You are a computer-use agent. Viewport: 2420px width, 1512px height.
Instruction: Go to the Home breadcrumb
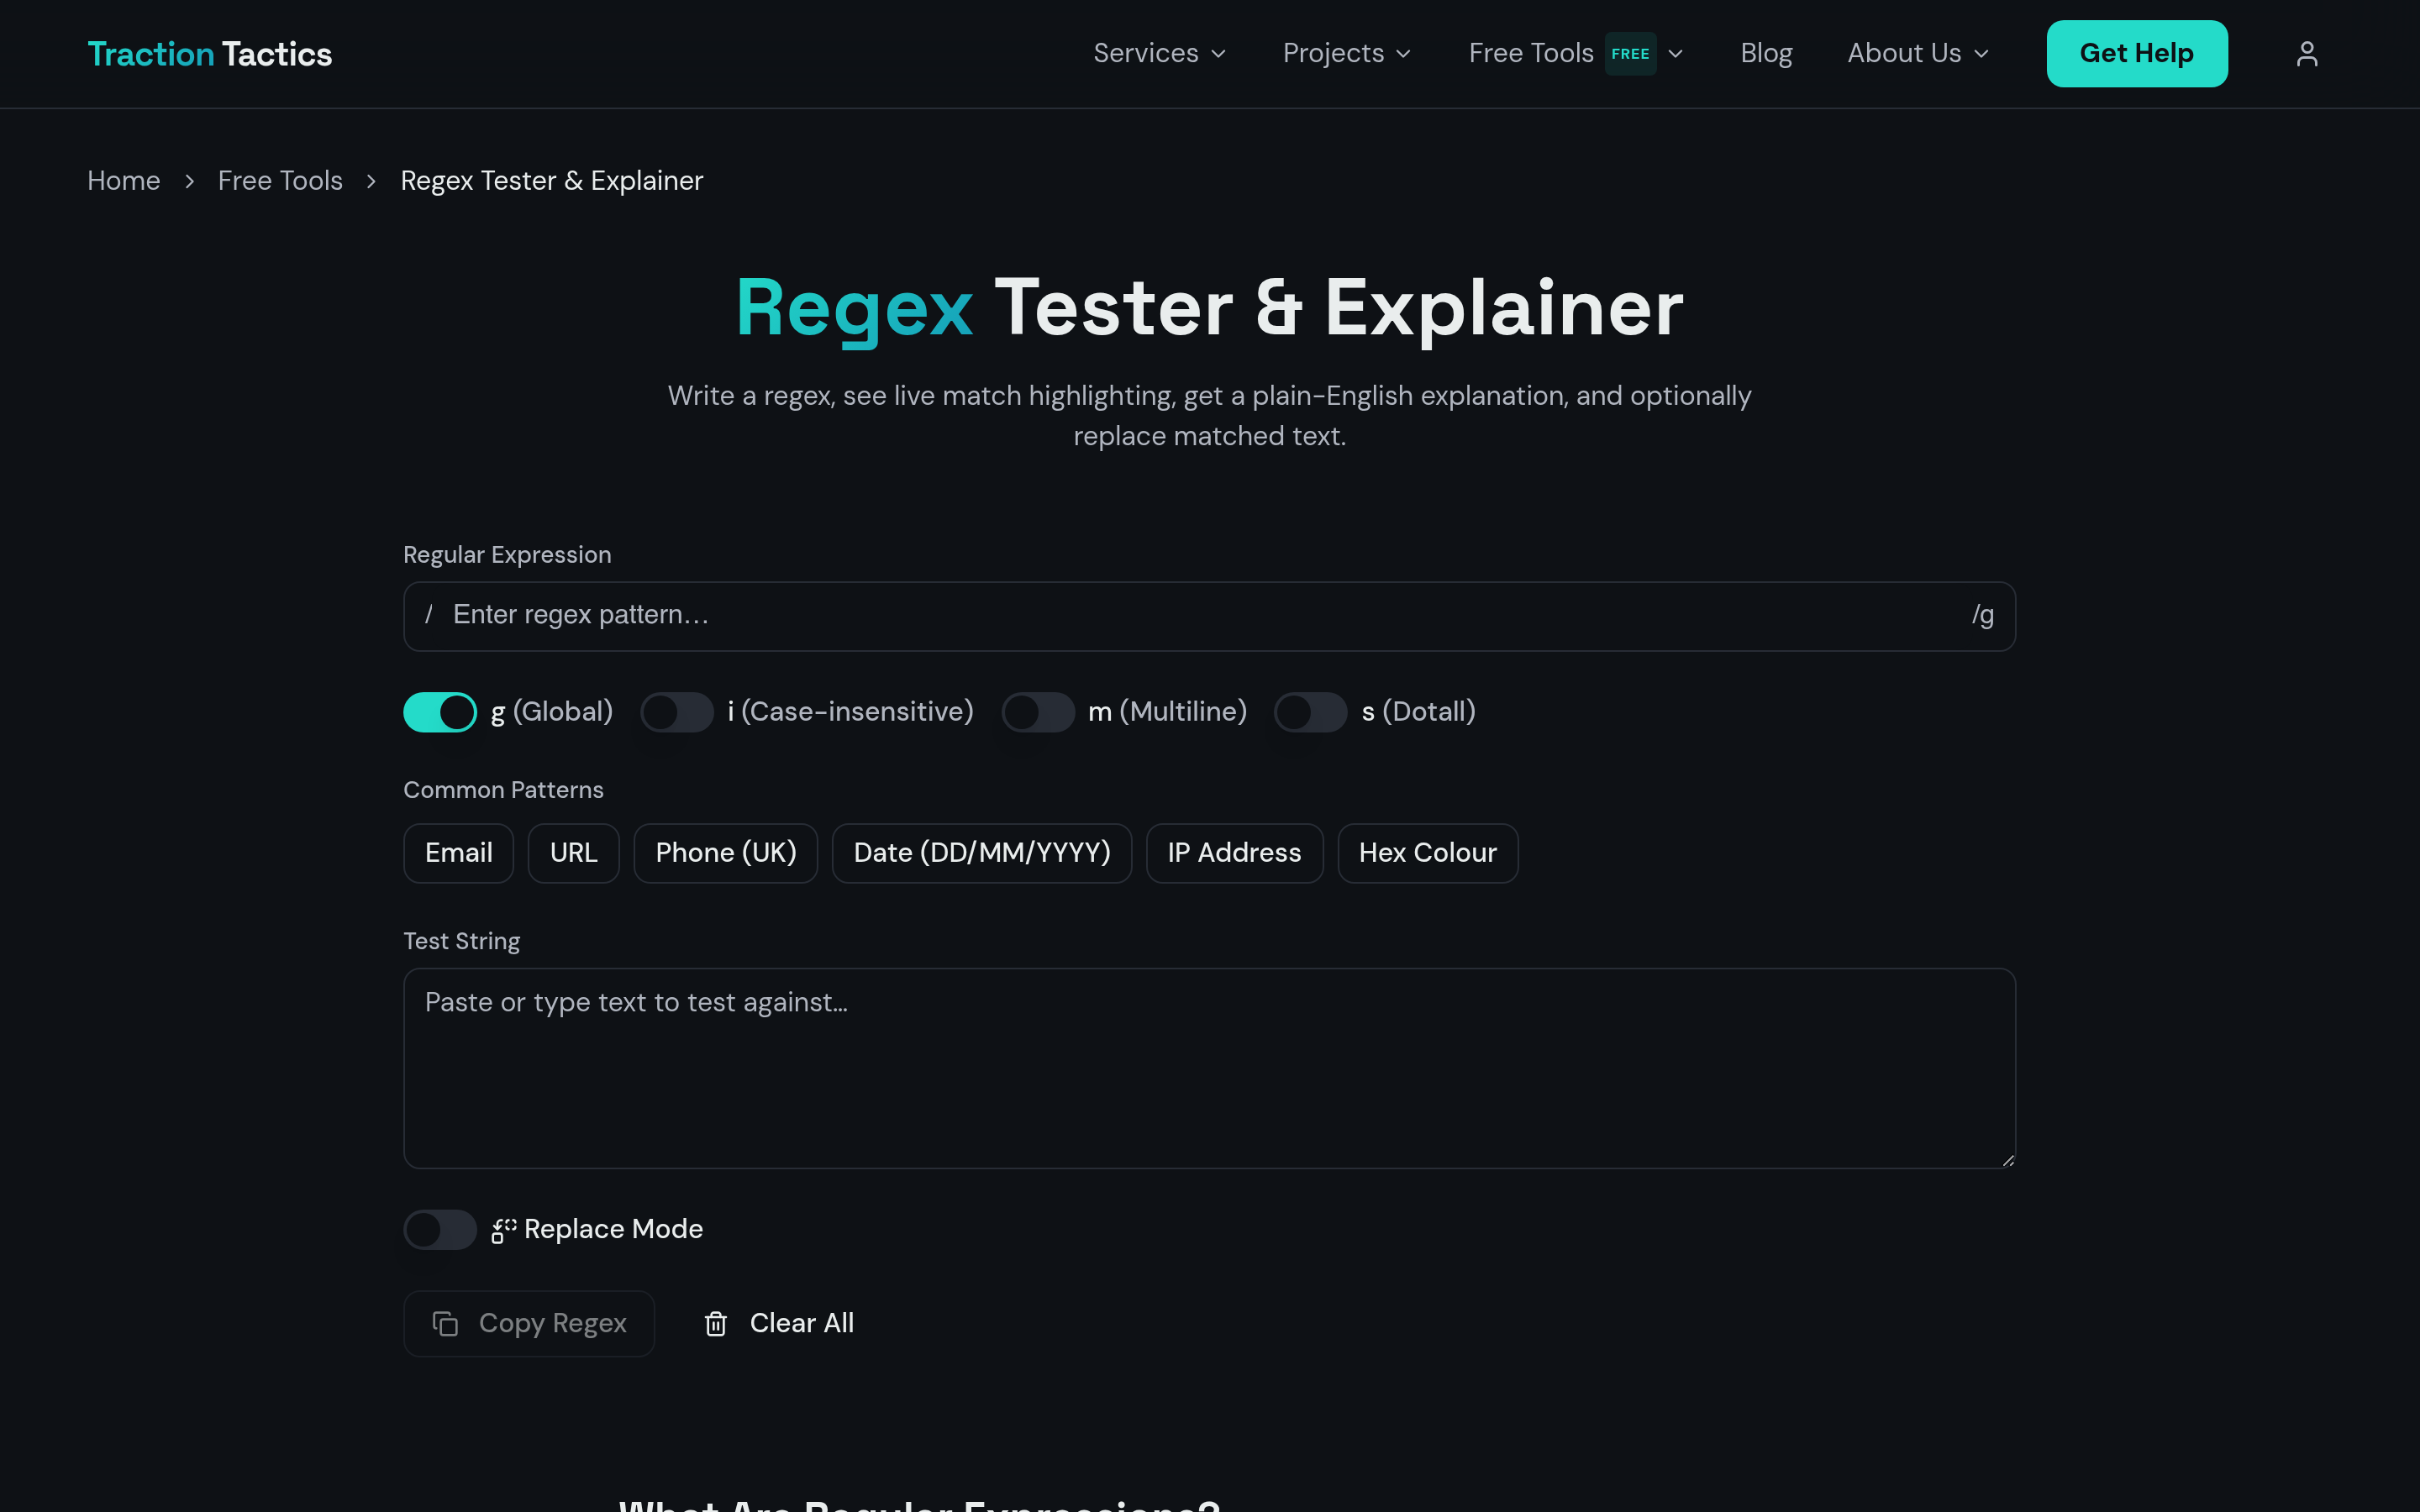[x=124, y=181]
